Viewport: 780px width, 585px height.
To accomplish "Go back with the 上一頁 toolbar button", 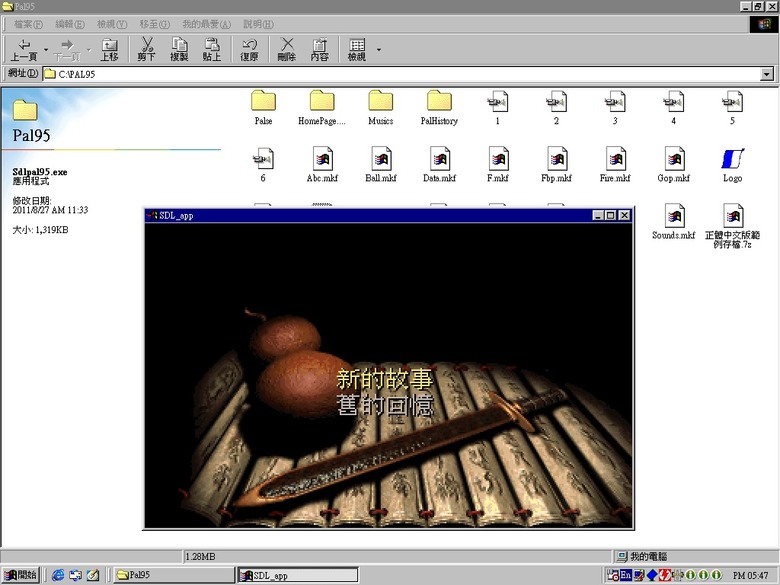I will (x=23, y=50).
